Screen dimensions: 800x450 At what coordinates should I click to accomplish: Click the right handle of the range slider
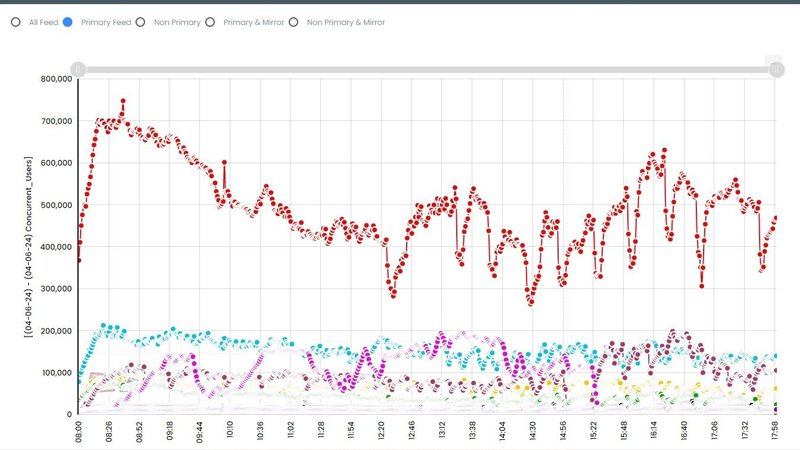click(x=776, y=69)
